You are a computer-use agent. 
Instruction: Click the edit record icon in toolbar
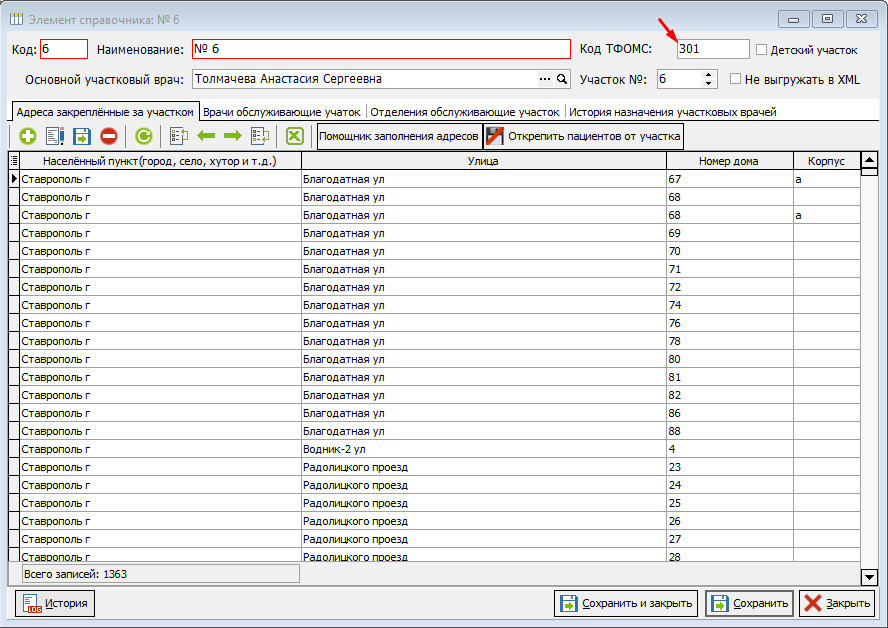click(55, 136)
